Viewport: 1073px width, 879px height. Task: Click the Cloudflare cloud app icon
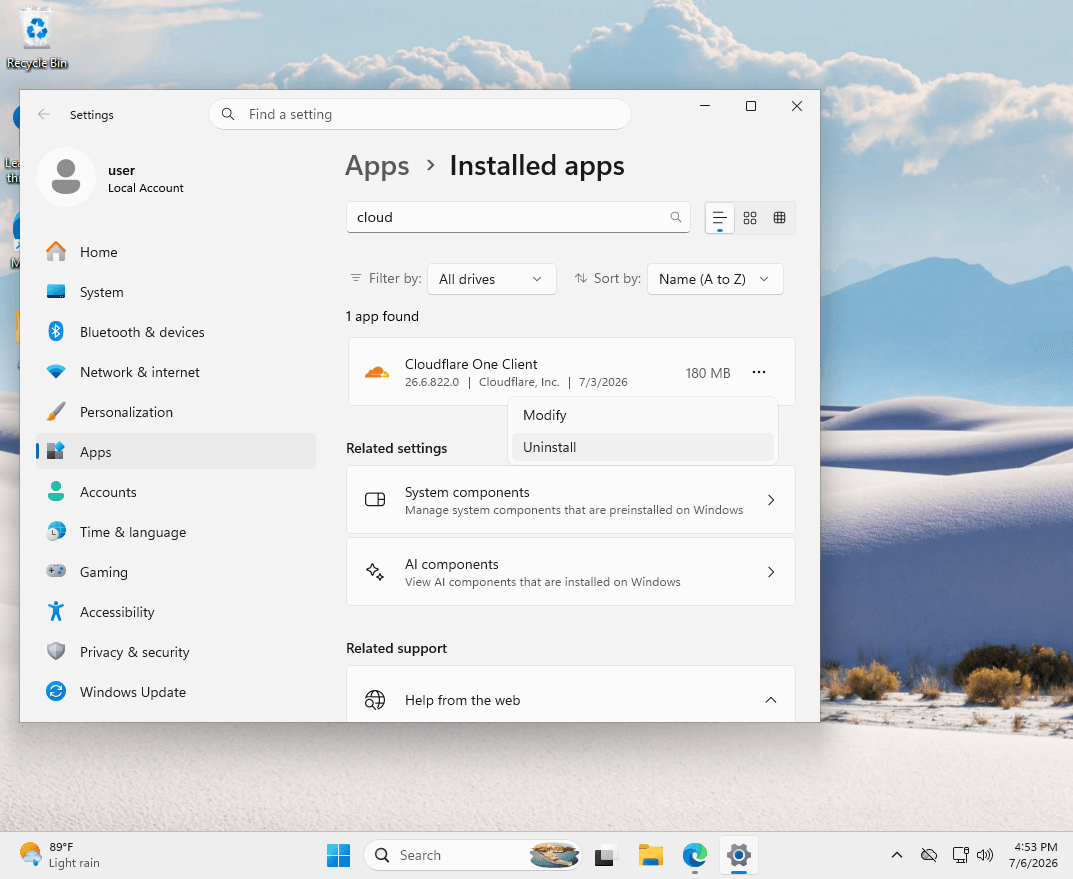[376, 372]
